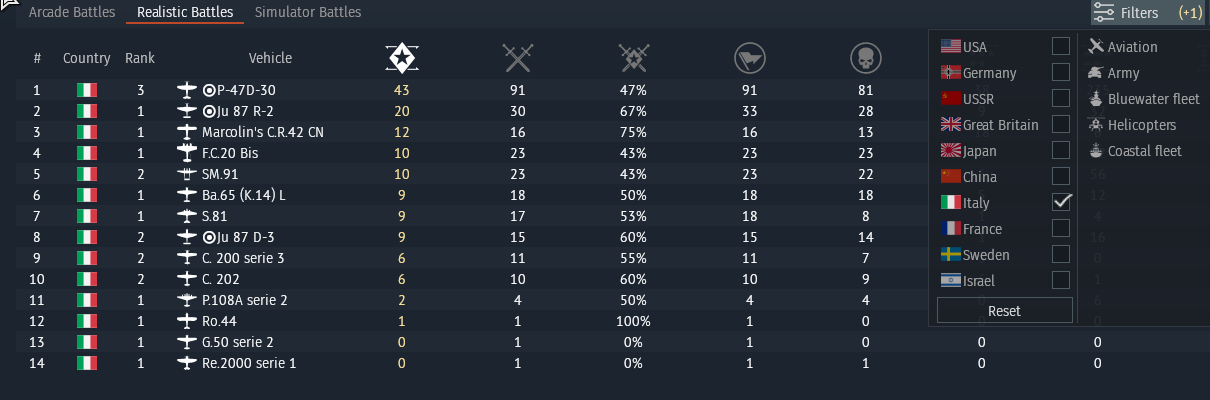Image resolution: width=1210 pixels, height=400 pixels.
Task: Sort by the skull deaths icon column
Action: 865,59
